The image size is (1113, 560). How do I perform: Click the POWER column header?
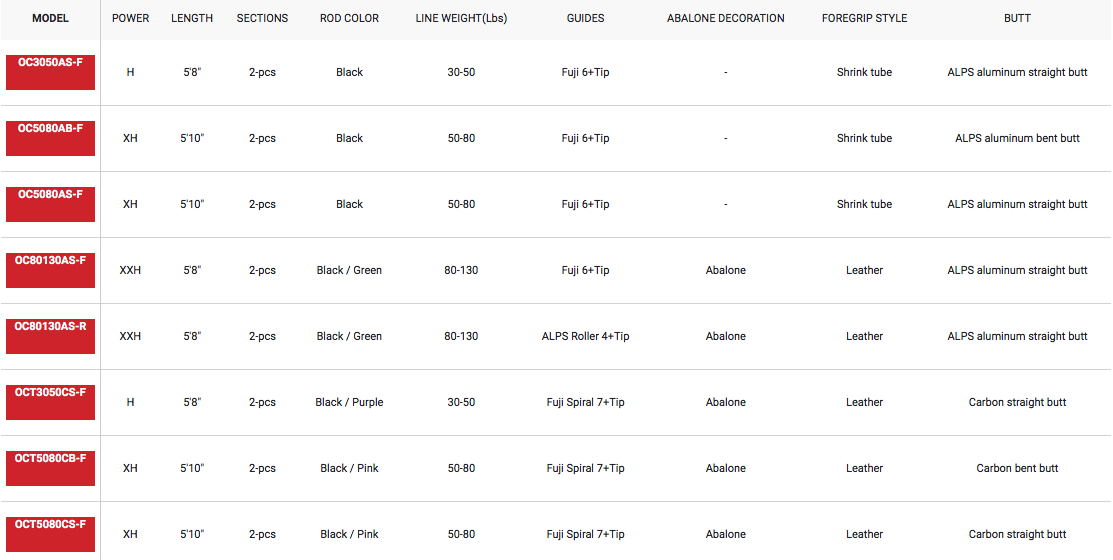(x=131, y=18)
